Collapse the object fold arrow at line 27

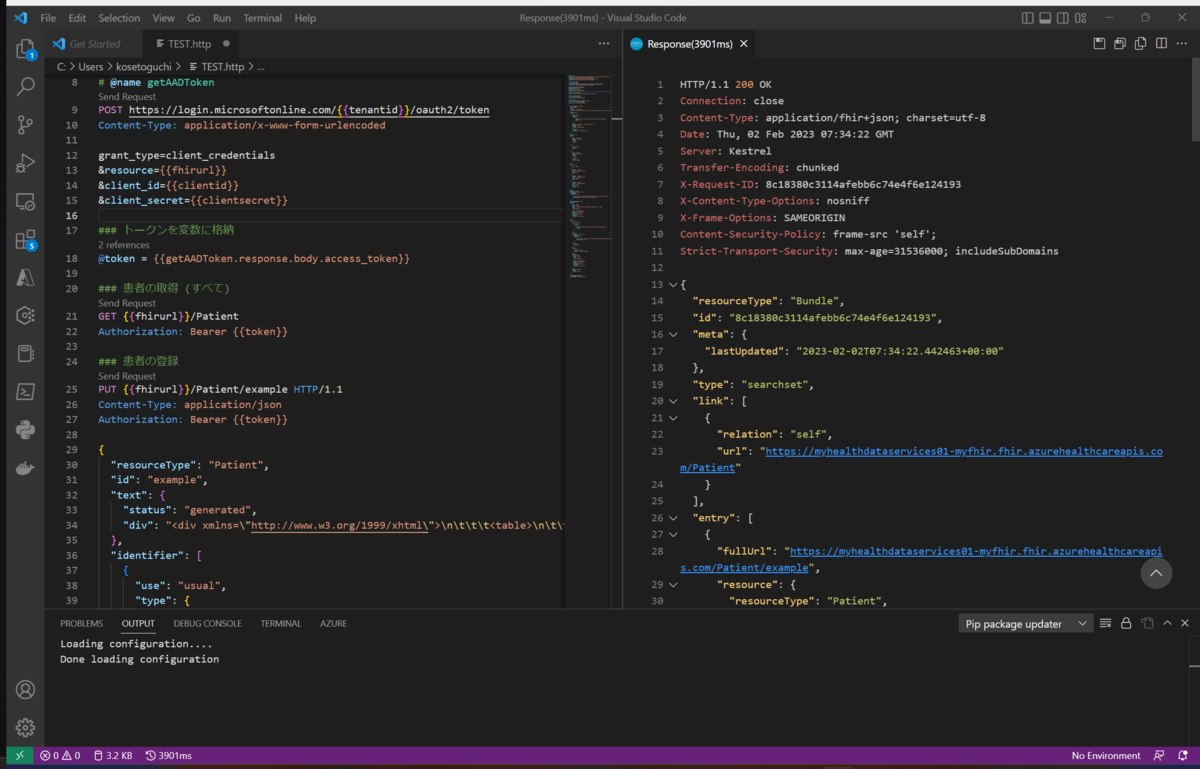click(673, 535)
